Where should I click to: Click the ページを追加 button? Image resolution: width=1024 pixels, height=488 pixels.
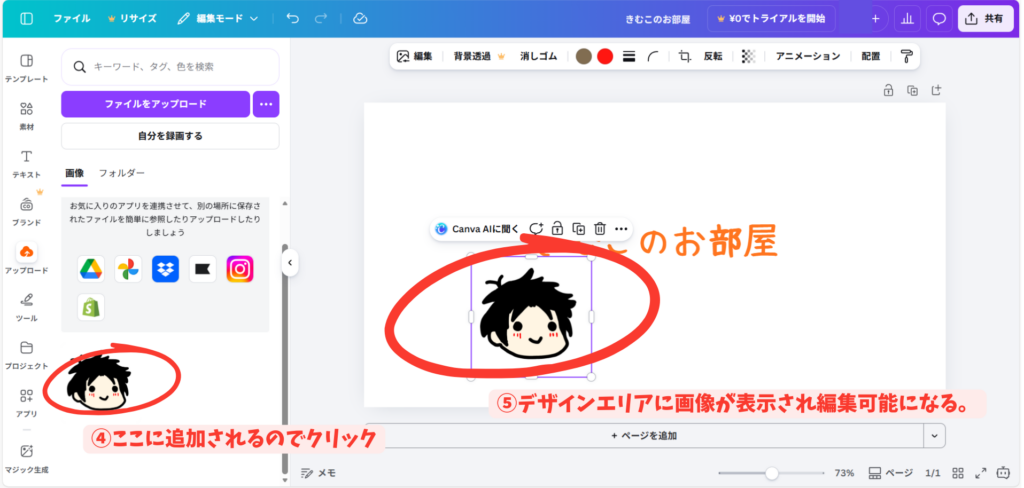[644, 435]
